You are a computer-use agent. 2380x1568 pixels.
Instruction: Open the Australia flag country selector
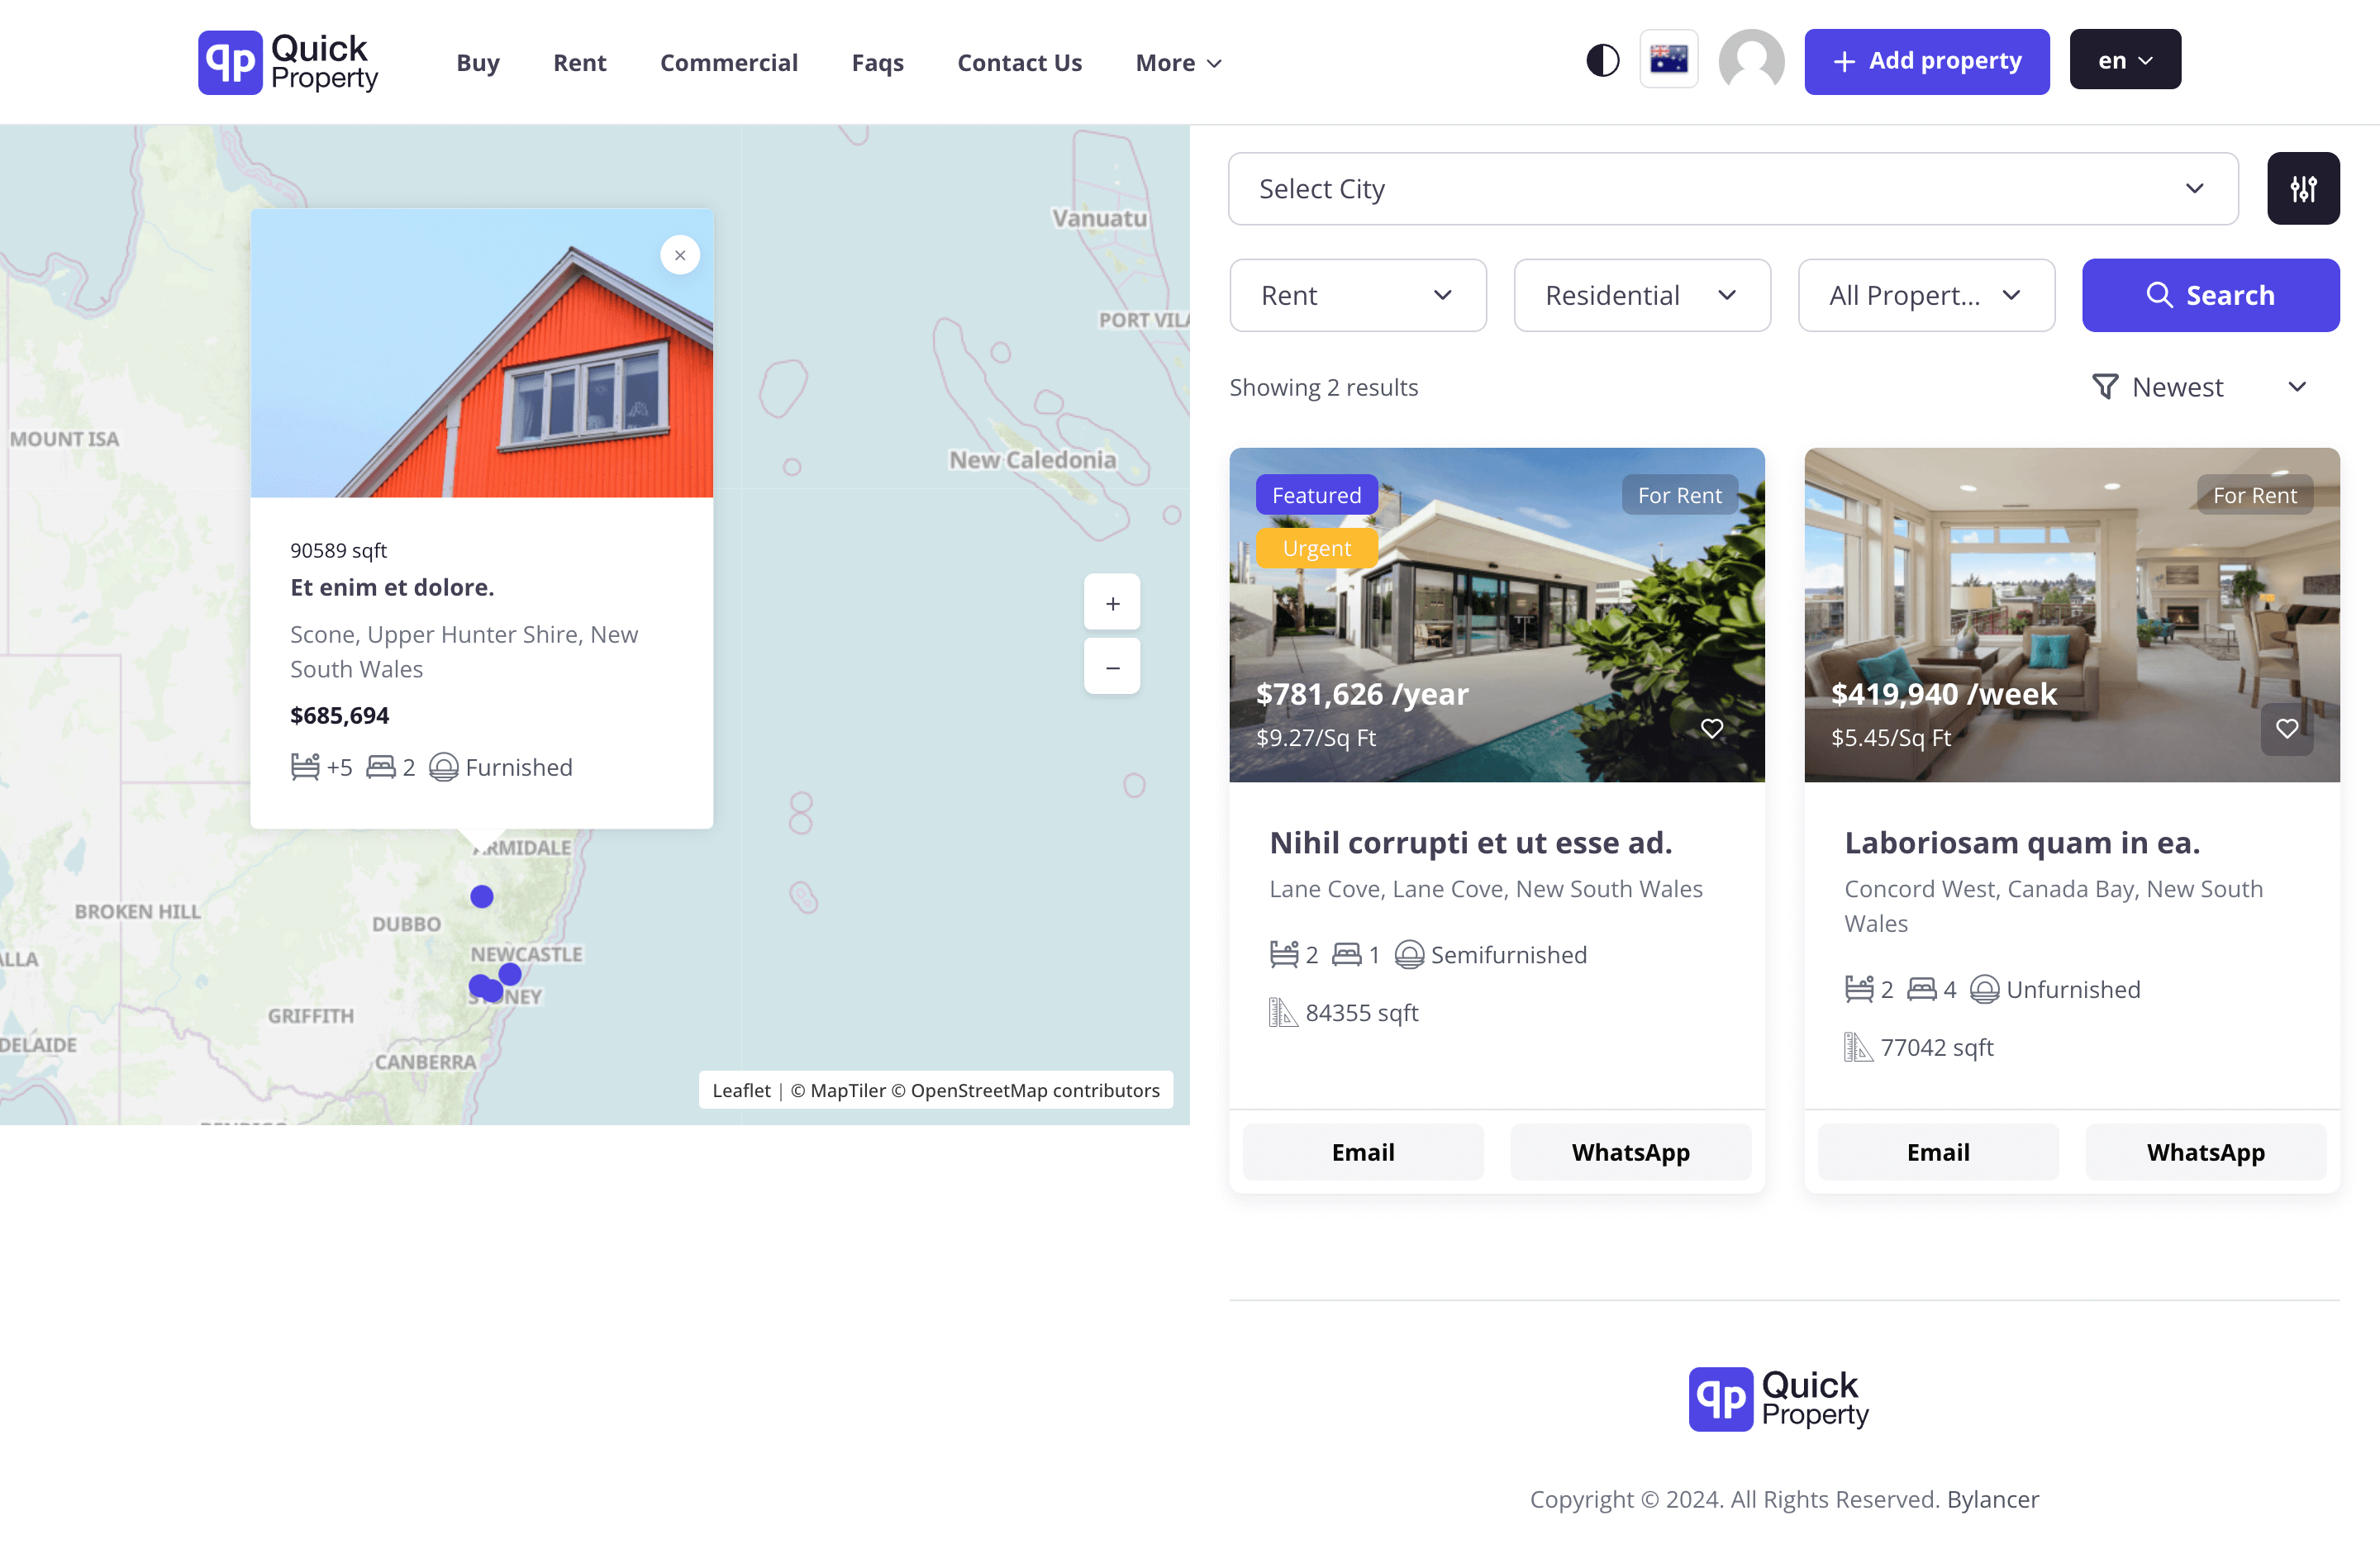(1668, 60)
